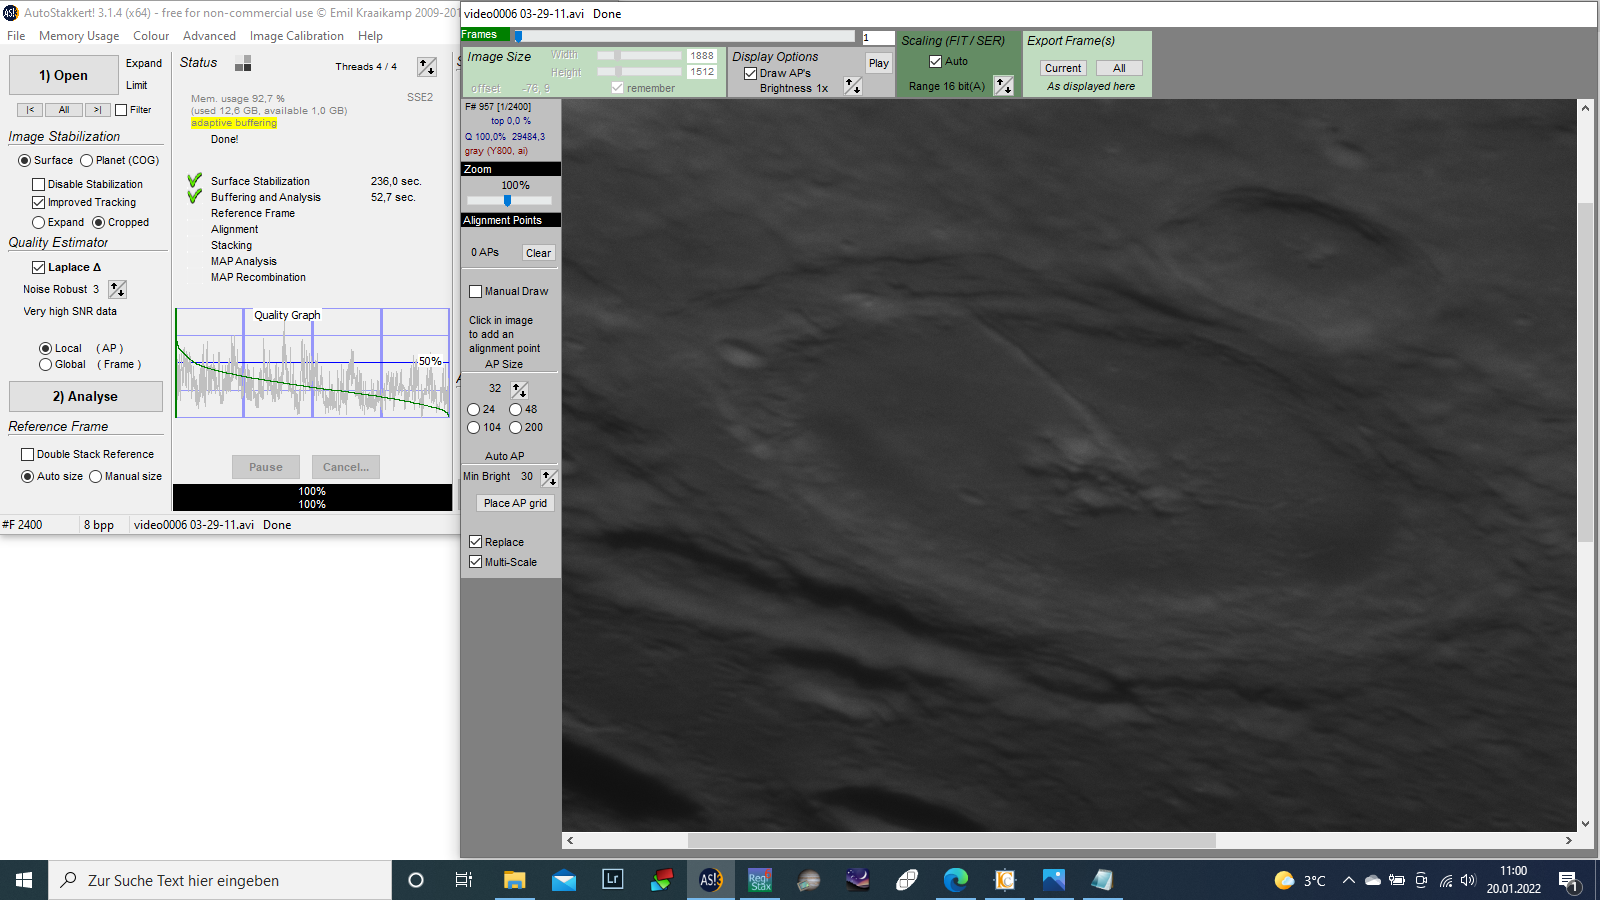Adjust the Noise Robust stepper icon
Image resolution: width=1600 pixels, height=900 pixels.
pos(117,289)
